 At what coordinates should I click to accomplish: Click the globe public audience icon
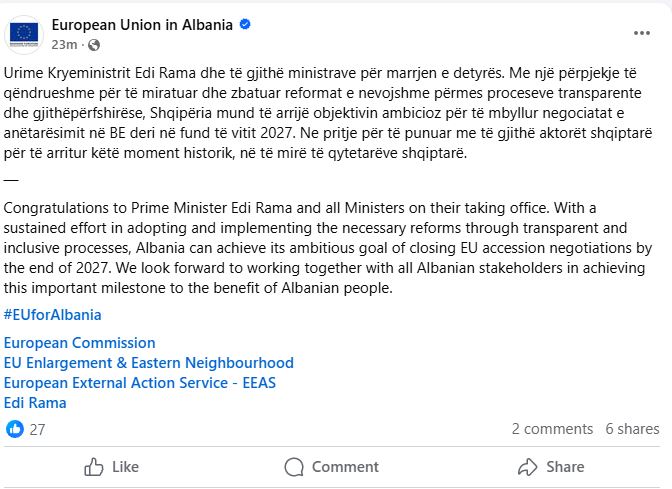(95, 45)
